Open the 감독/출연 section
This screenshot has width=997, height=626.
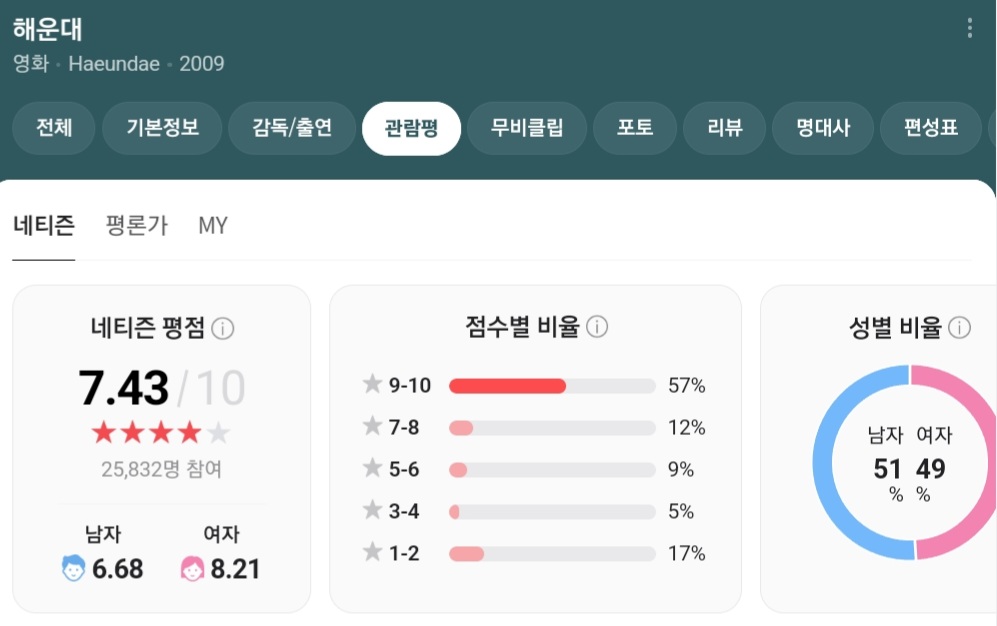pos(292,128)
